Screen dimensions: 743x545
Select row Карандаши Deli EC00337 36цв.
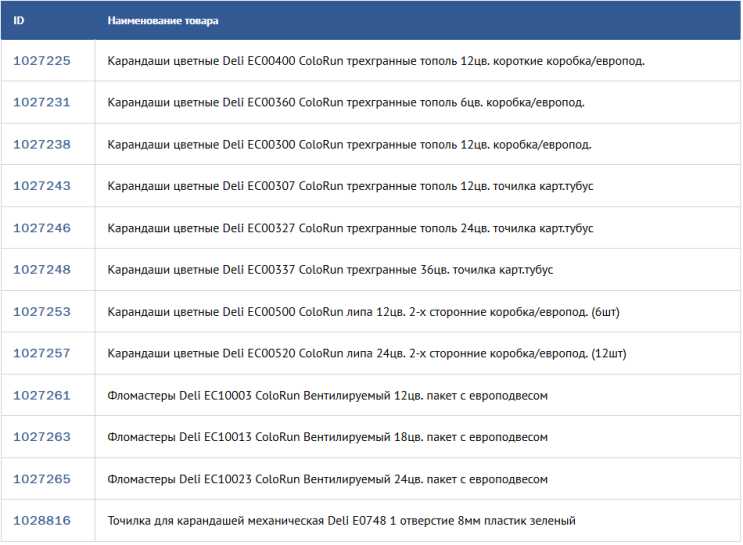[371, 270]
